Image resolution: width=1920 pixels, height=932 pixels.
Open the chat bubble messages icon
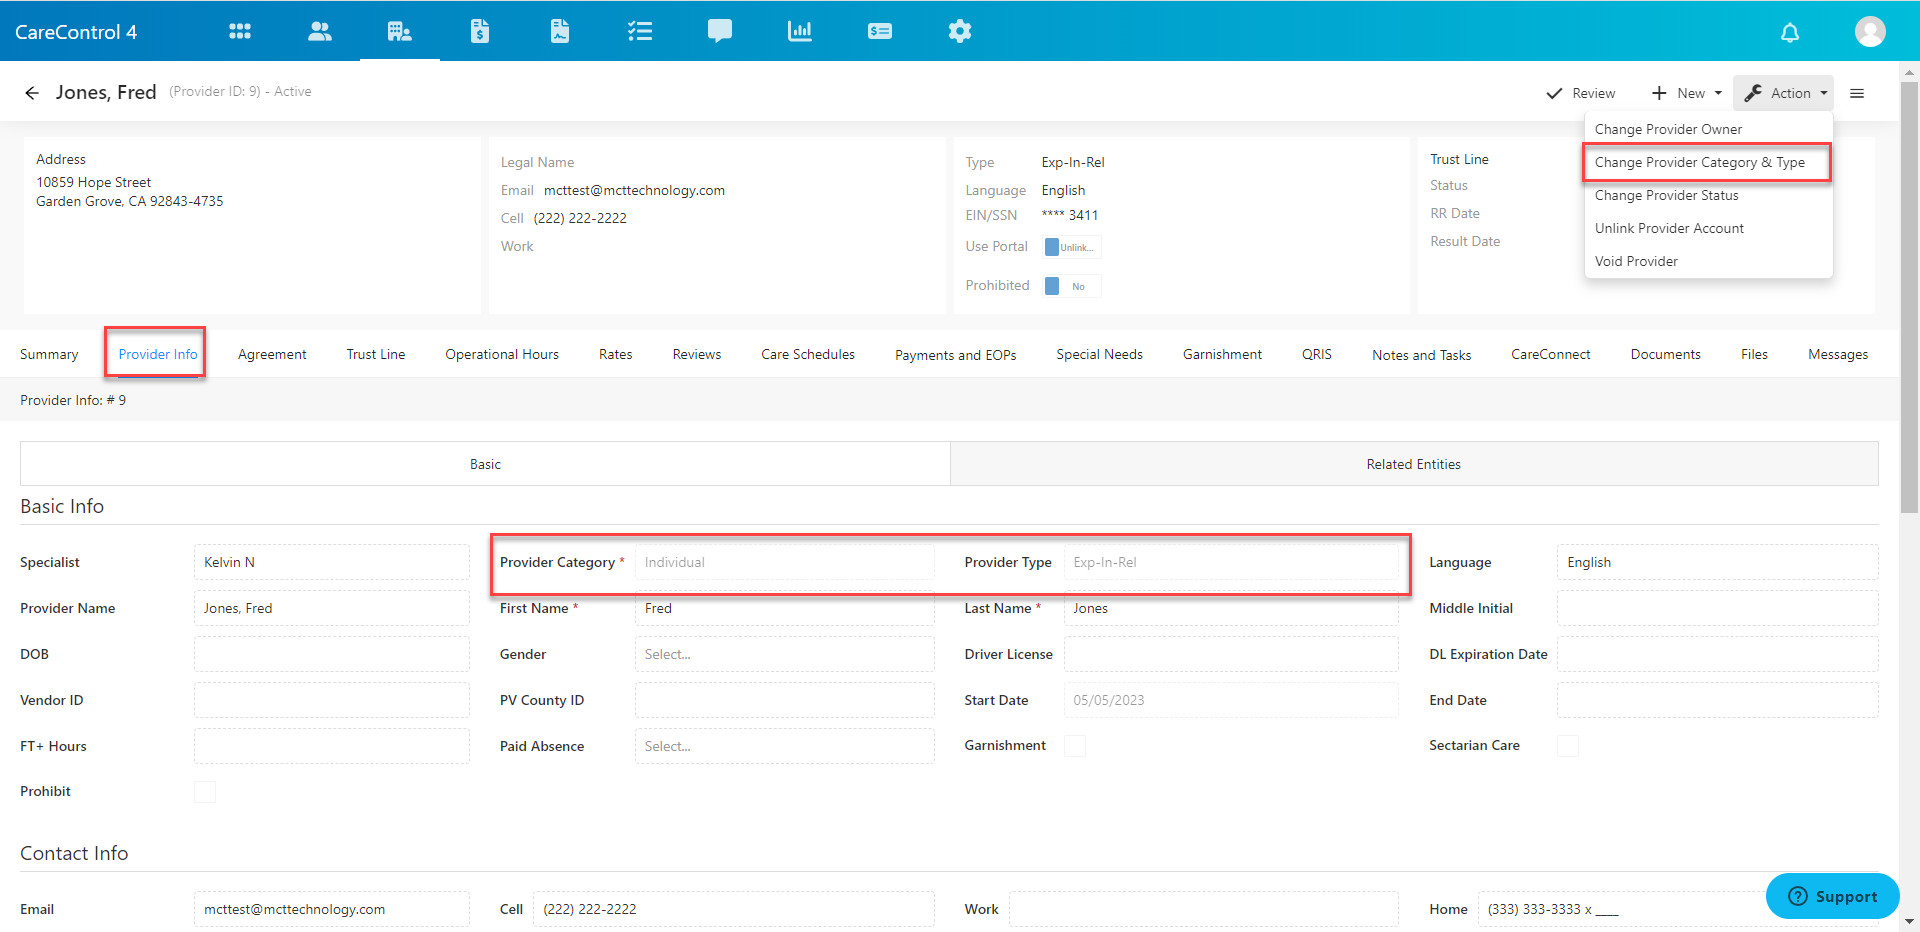tap(720, 31)
